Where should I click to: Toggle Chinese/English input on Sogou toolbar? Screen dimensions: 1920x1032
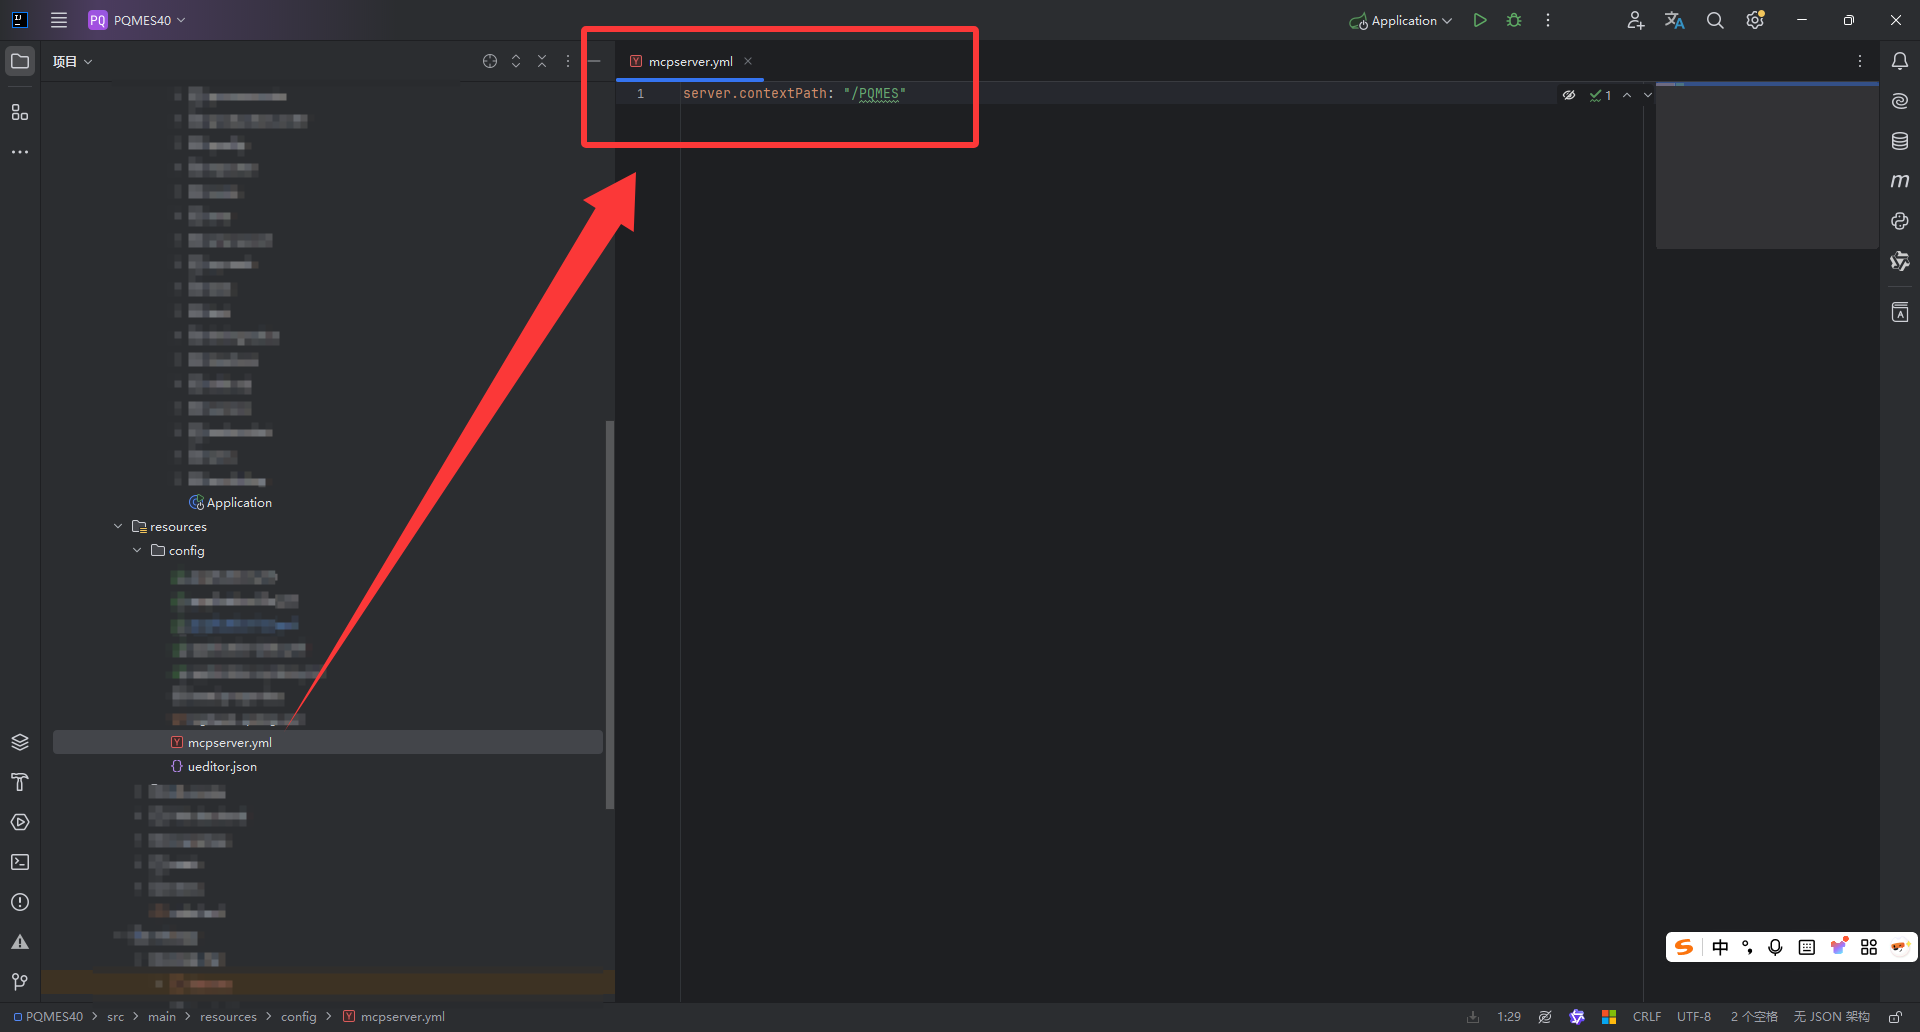1719,947
